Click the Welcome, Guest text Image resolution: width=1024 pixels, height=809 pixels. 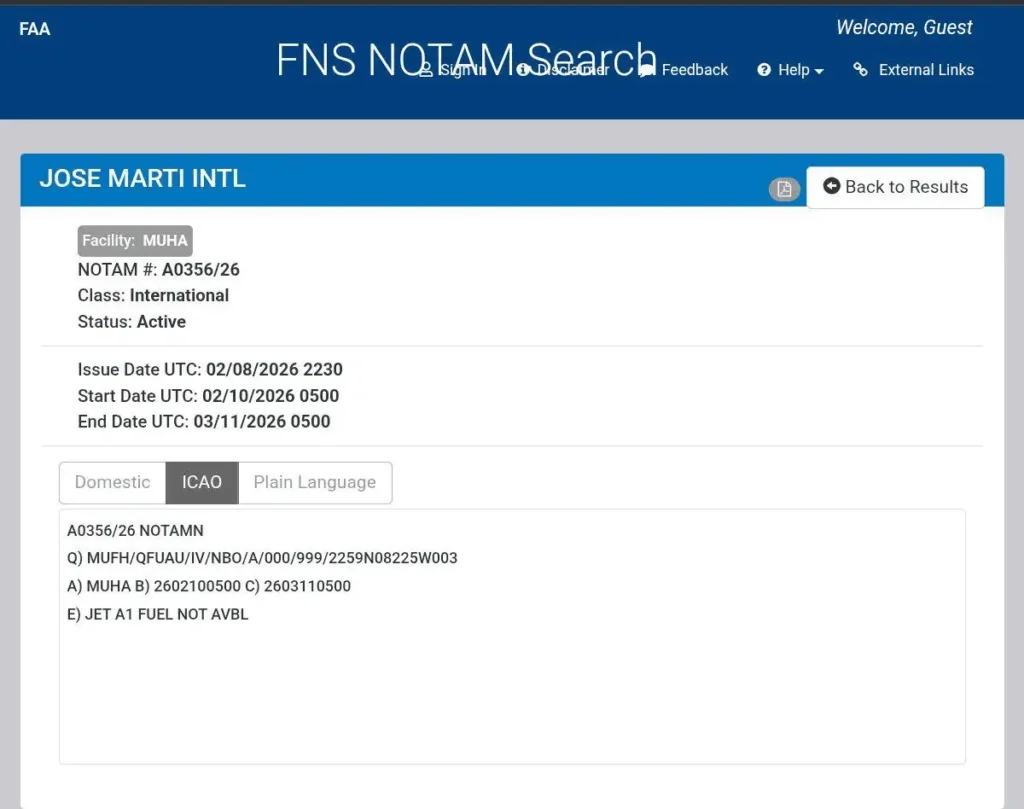click(904, 28)
